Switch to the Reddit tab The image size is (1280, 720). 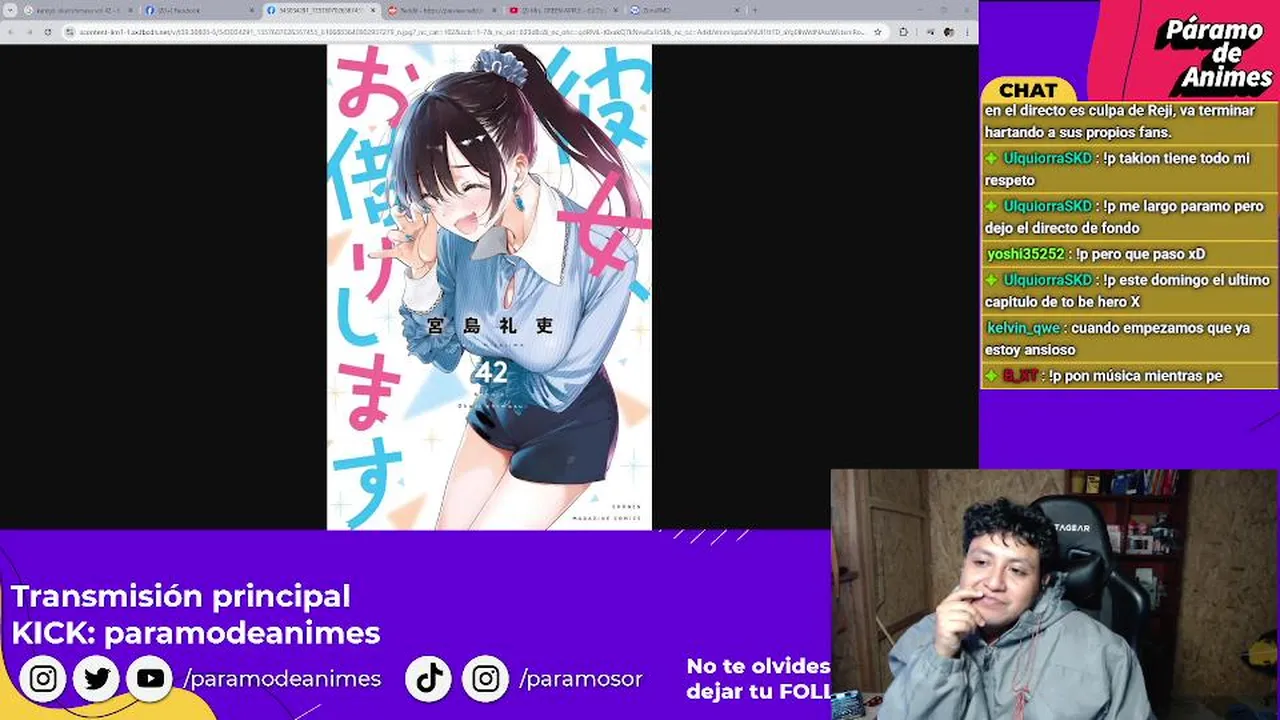pyautogui.click(x=440, y=10)
